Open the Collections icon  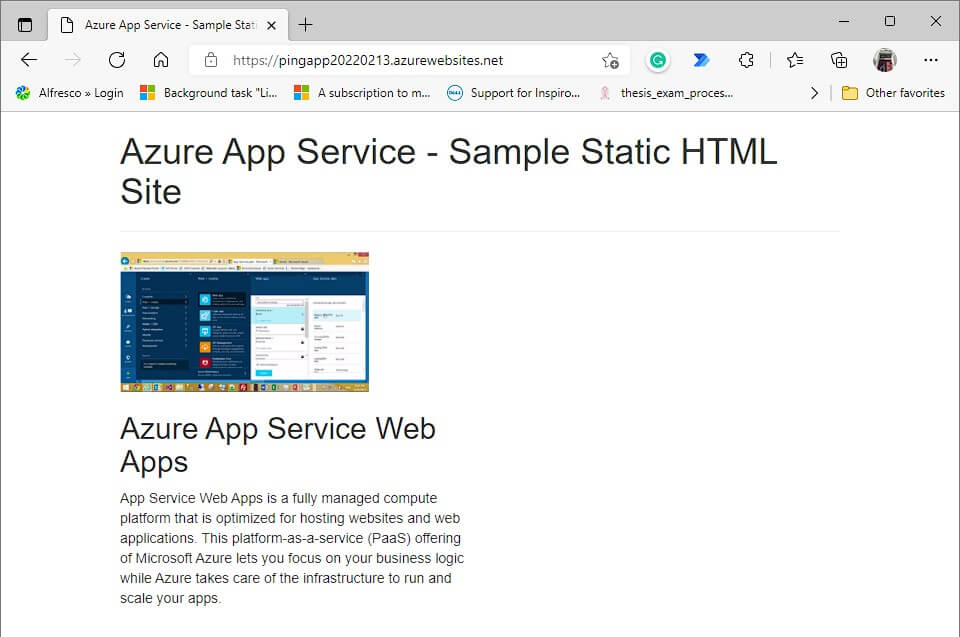point(839,60)
